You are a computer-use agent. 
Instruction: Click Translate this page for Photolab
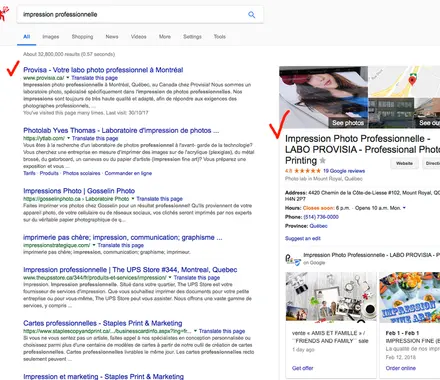(x=95, y=138)
